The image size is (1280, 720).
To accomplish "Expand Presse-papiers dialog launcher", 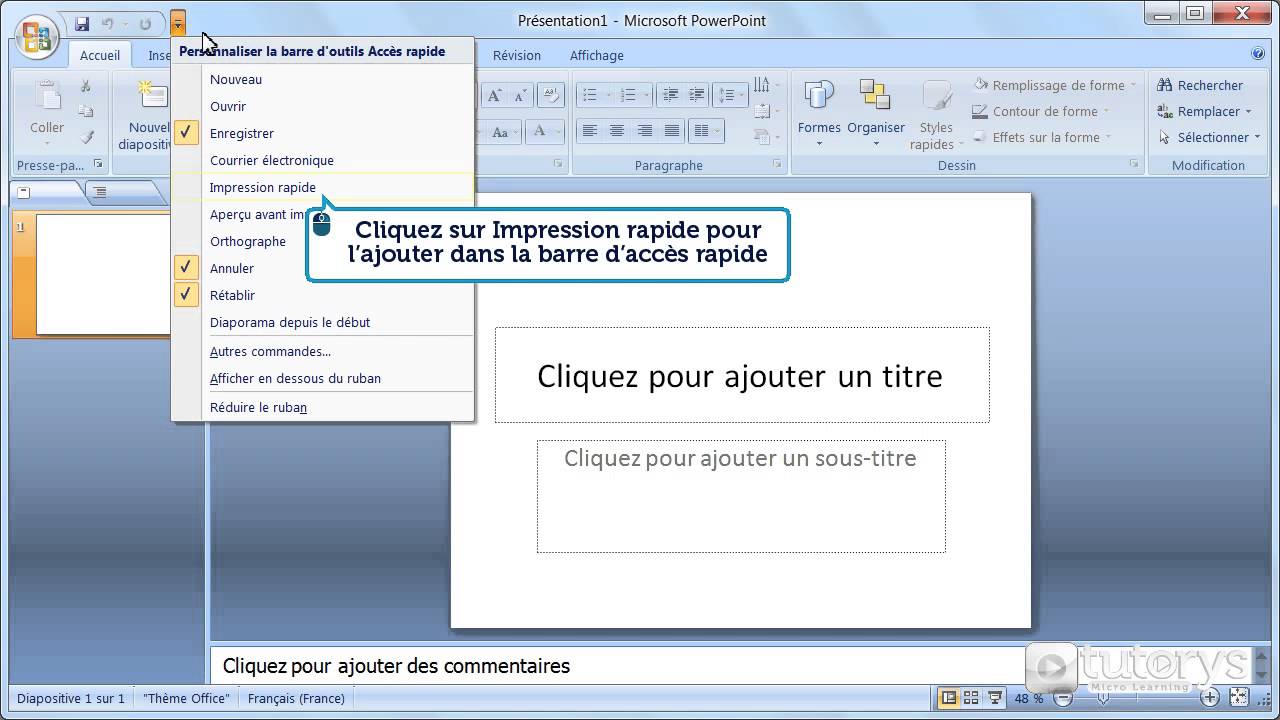I will point(97,164).
